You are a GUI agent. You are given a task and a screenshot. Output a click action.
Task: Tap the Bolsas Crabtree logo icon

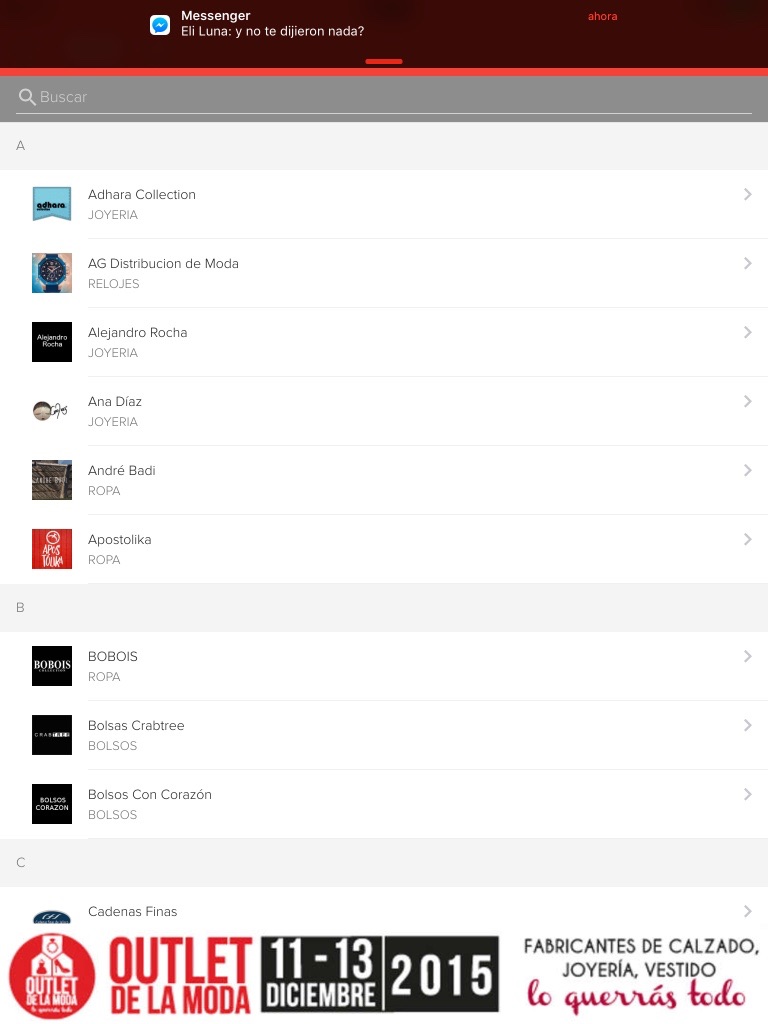52,735
